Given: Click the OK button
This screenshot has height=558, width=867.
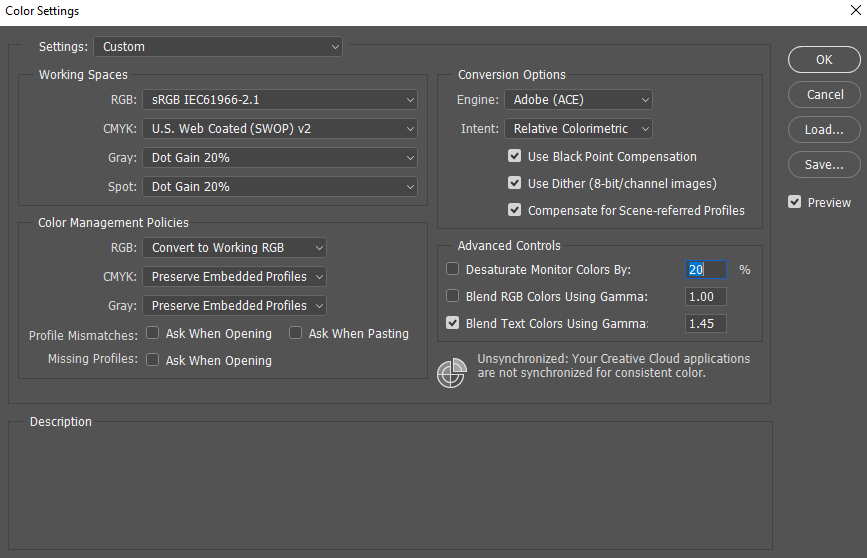Looking at the screenshot, I should 824,60.
